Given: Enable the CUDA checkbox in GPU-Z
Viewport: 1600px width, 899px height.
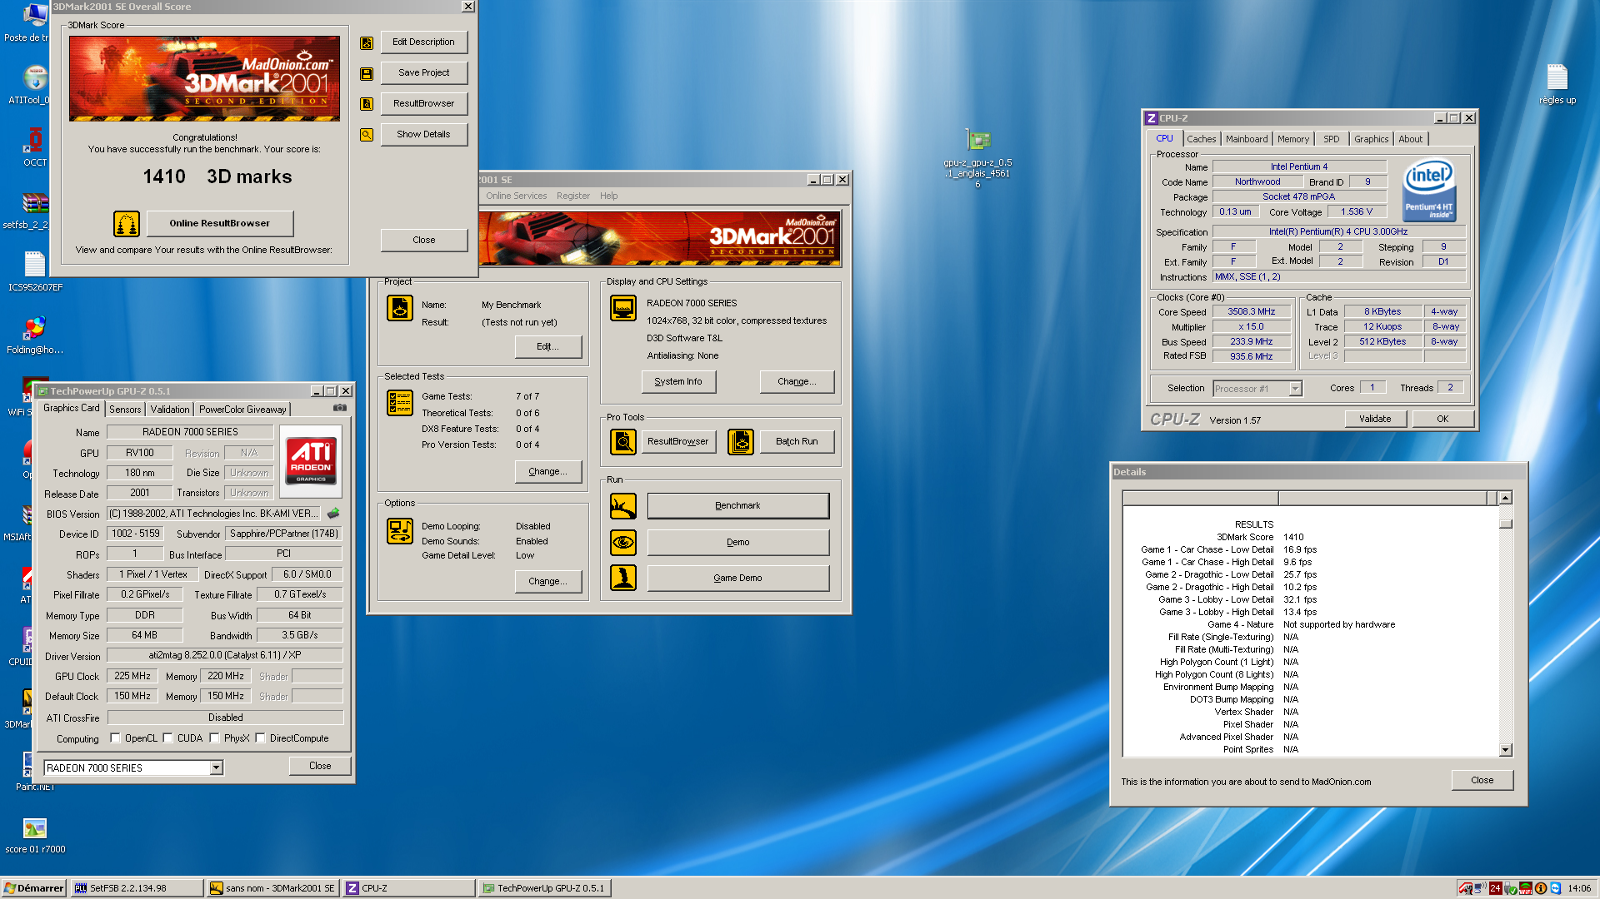Looking at the screenshot, I should click(x=168, y=739).
